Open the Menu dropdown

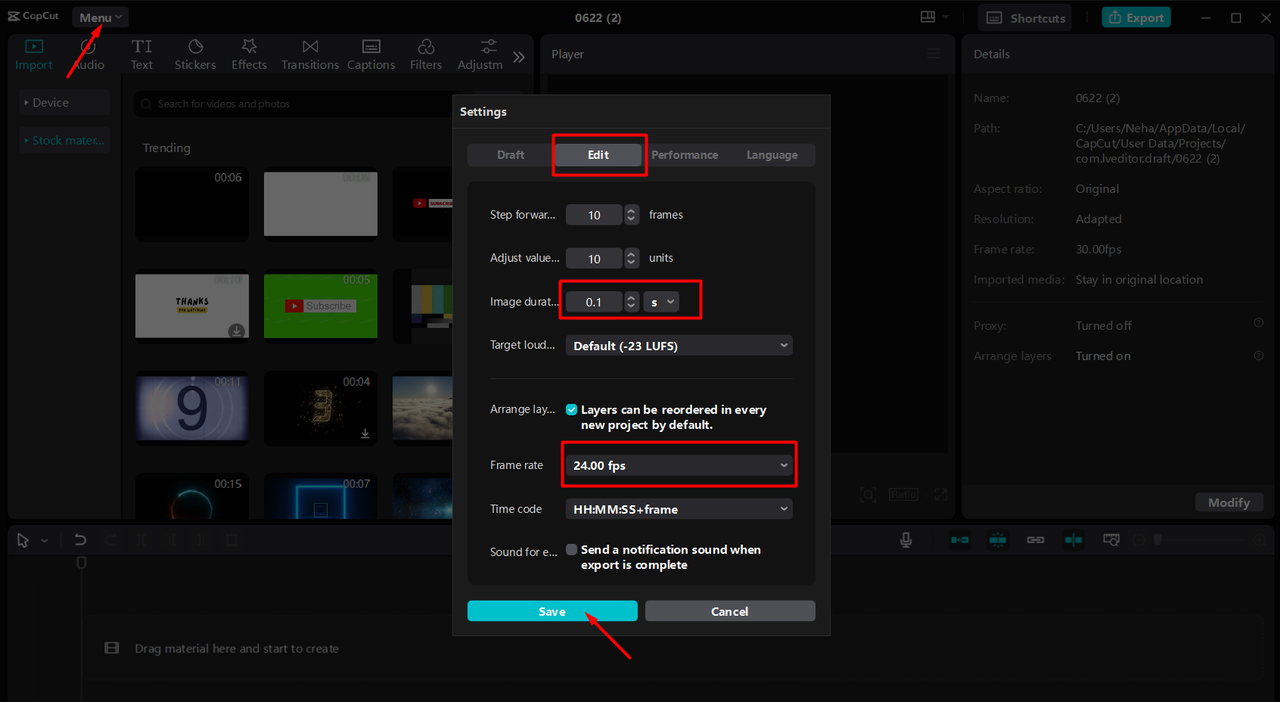[x=100, y=17]
